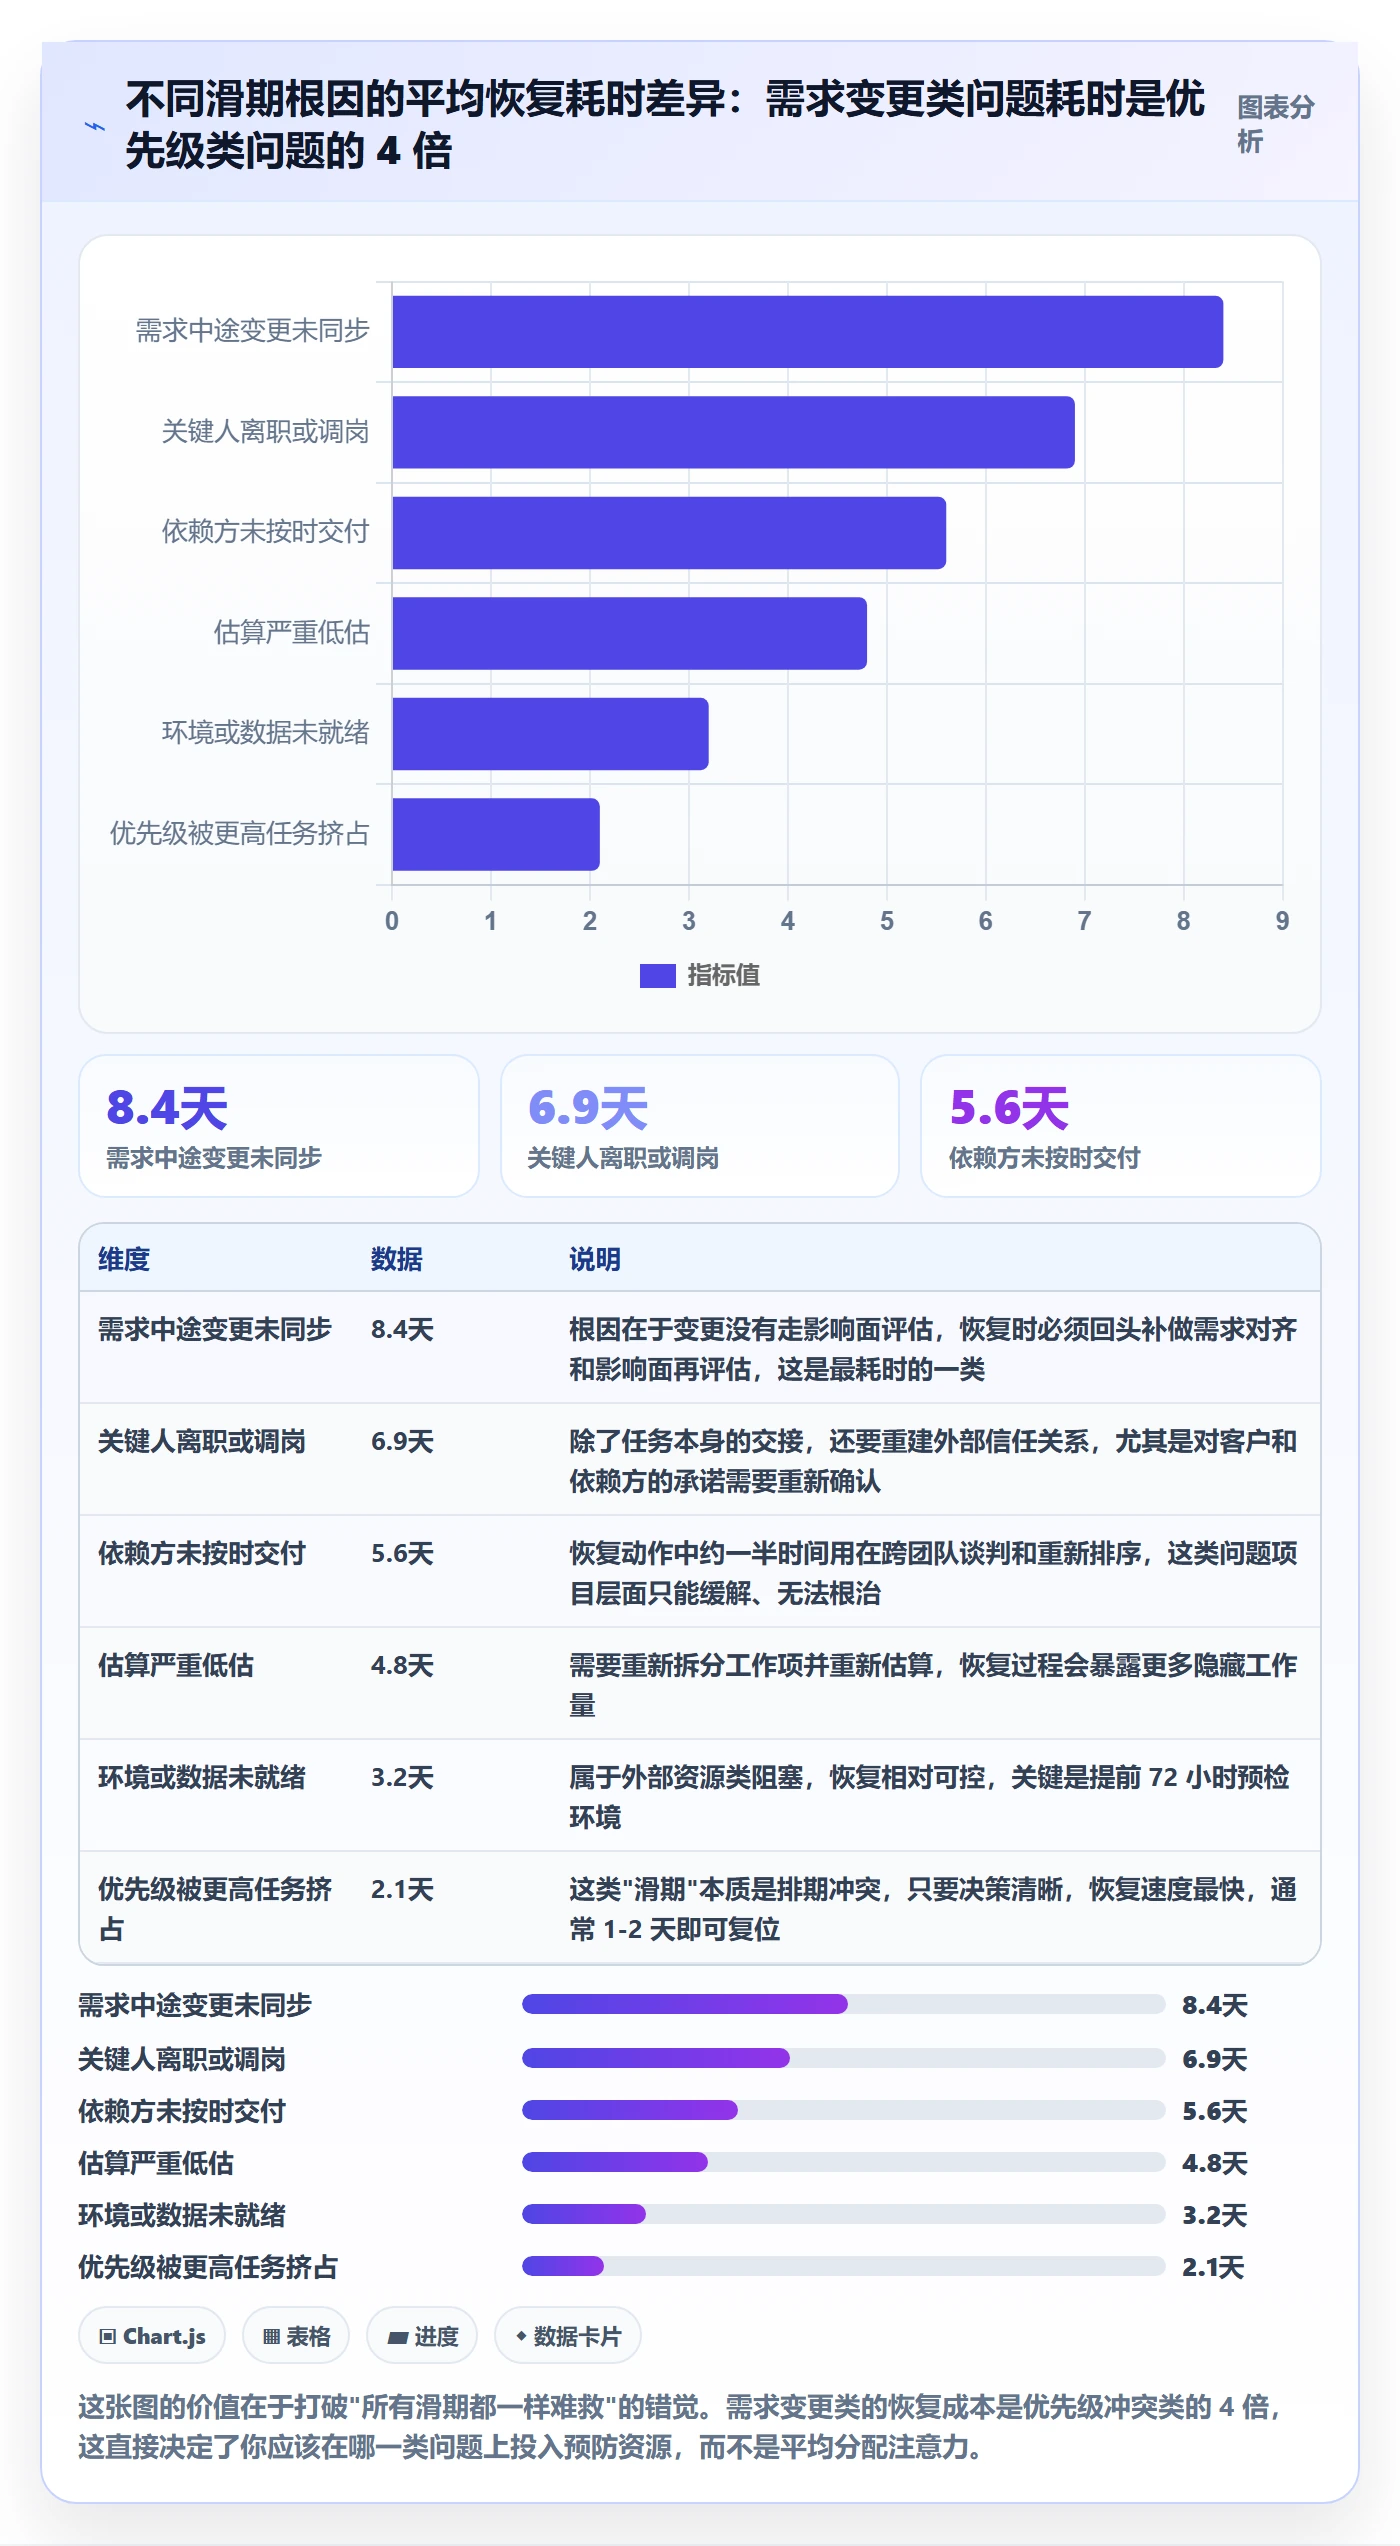Click the 进度 tag chip
The width and height of the screenshot is (1400, 2546).
point(422,2336)
